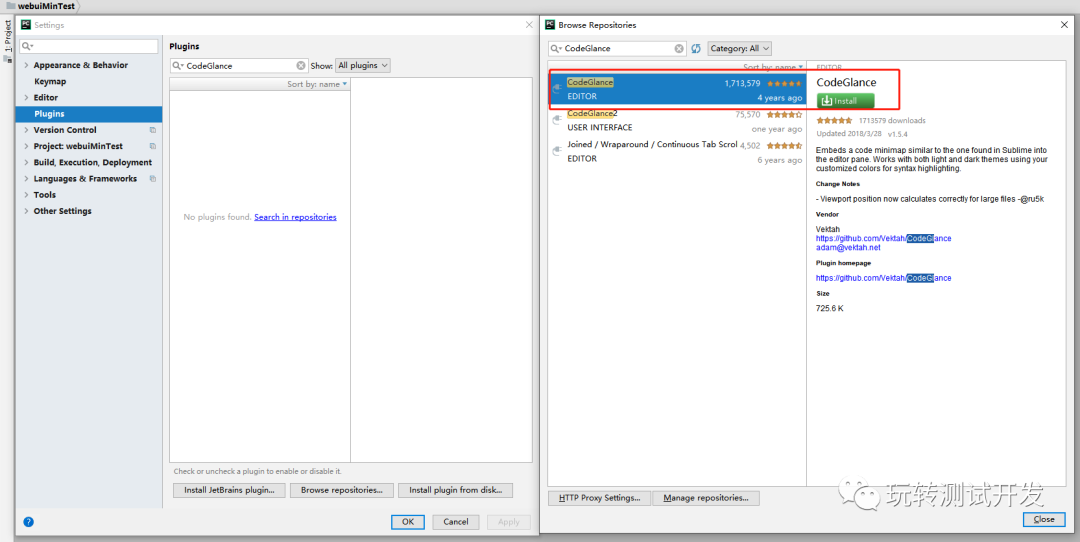
Task: Clear the CodeGlance search in Settings plugins
Action: [x=301, y=65]
